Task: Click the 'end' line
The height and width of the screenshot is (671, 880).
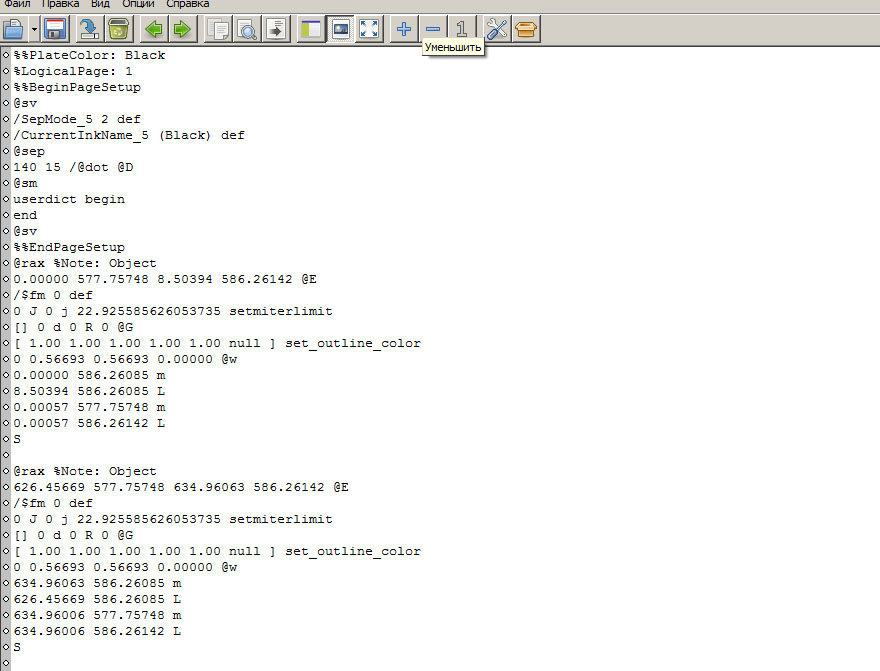Action: pos(25,215)
